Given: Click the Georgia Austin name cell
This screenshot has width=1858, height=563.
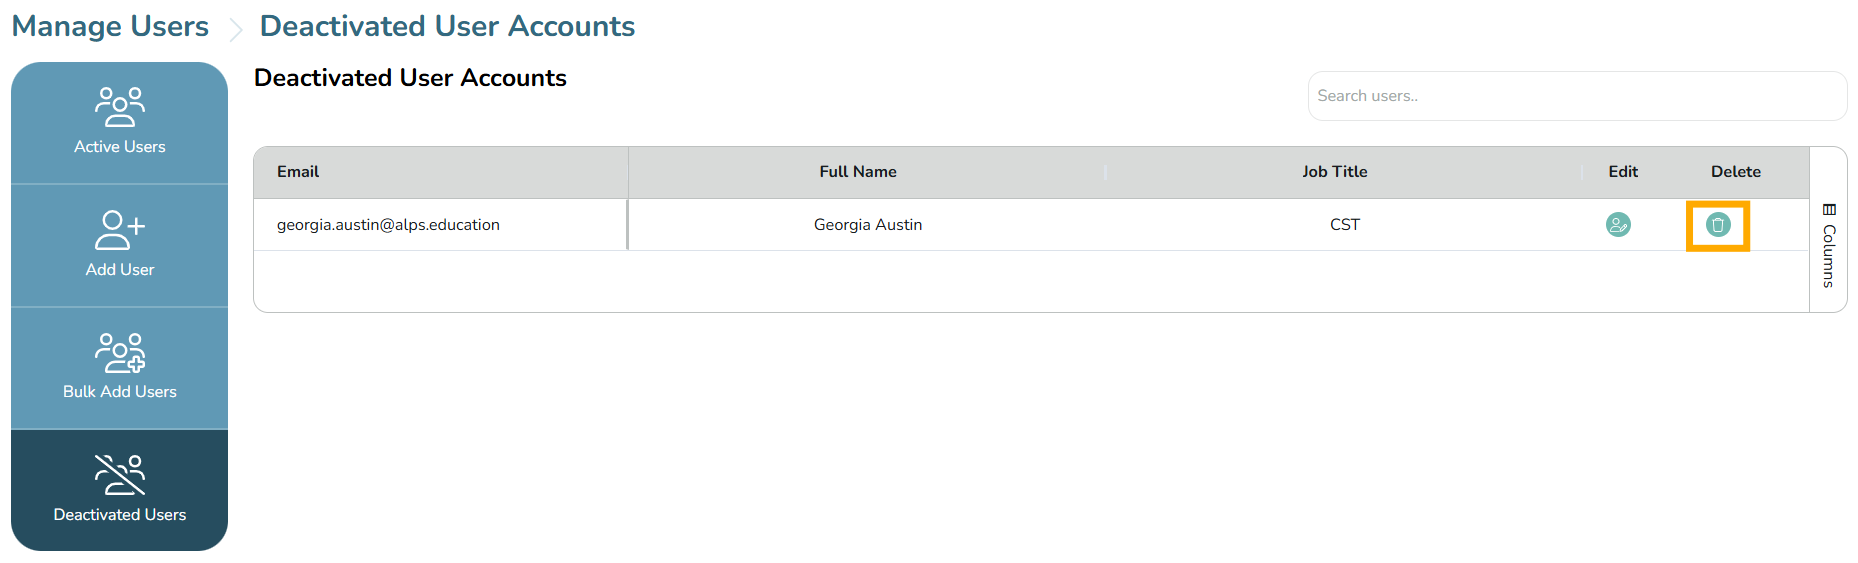Looking at the screenshot, I should pyautogui.click(x=868, y=225).
